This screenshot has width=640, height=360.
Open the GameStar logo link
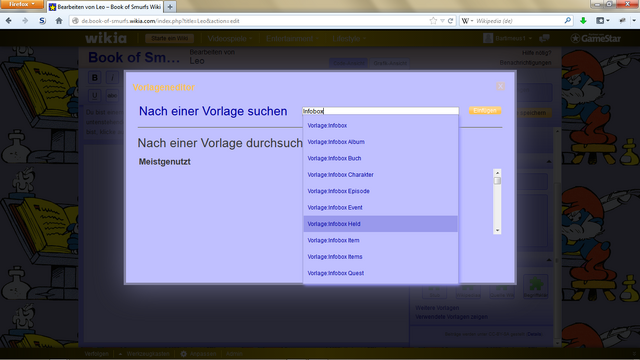[x=596, y=38]
